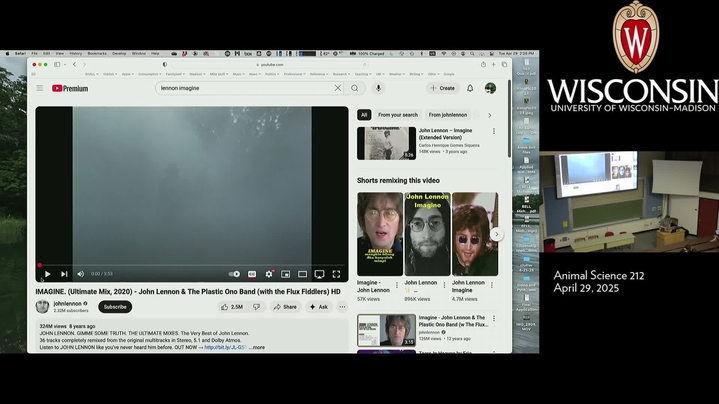This screenshot has width=719, height=404.
Task: Go back in Safari
Action: (x=74, y=65)
